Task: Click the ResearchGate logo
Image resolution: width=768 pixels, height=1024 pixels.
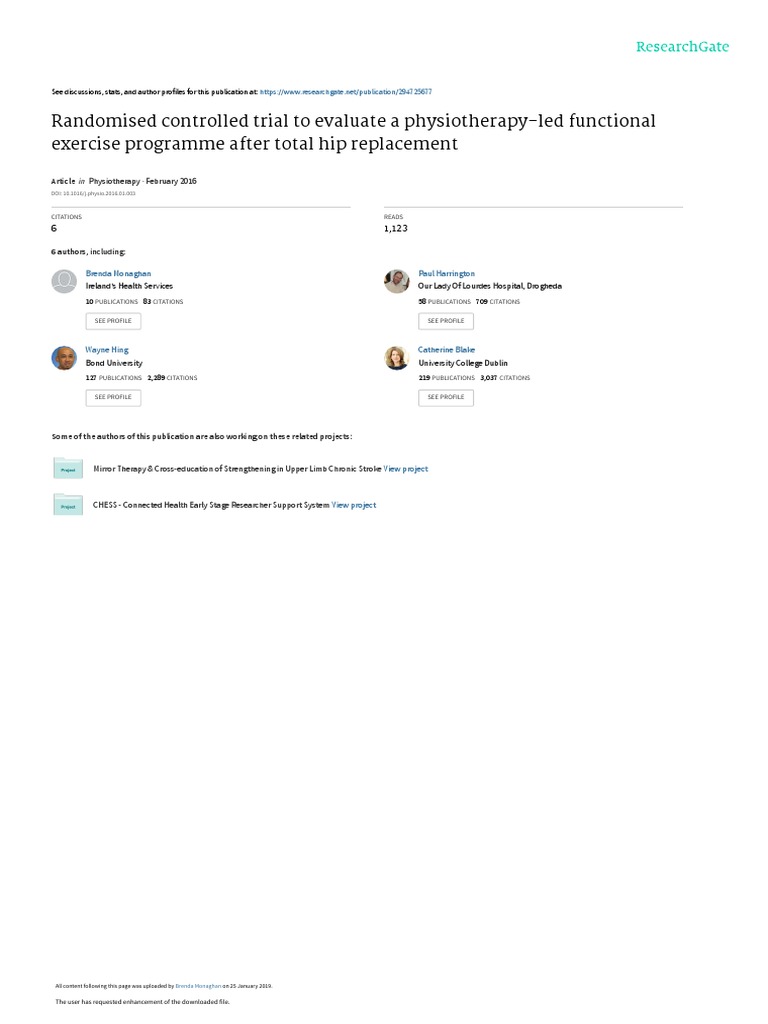Action: pyautogui.click(x=684, y=47)
